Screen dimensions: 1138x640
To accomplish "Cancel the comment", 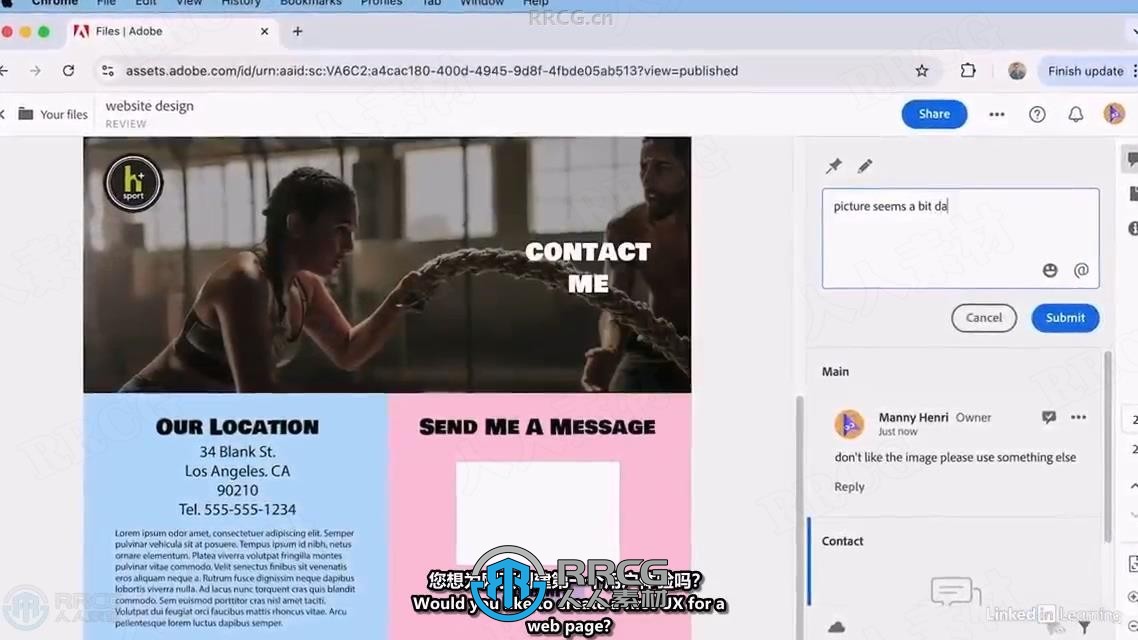I will coord(983,318).
